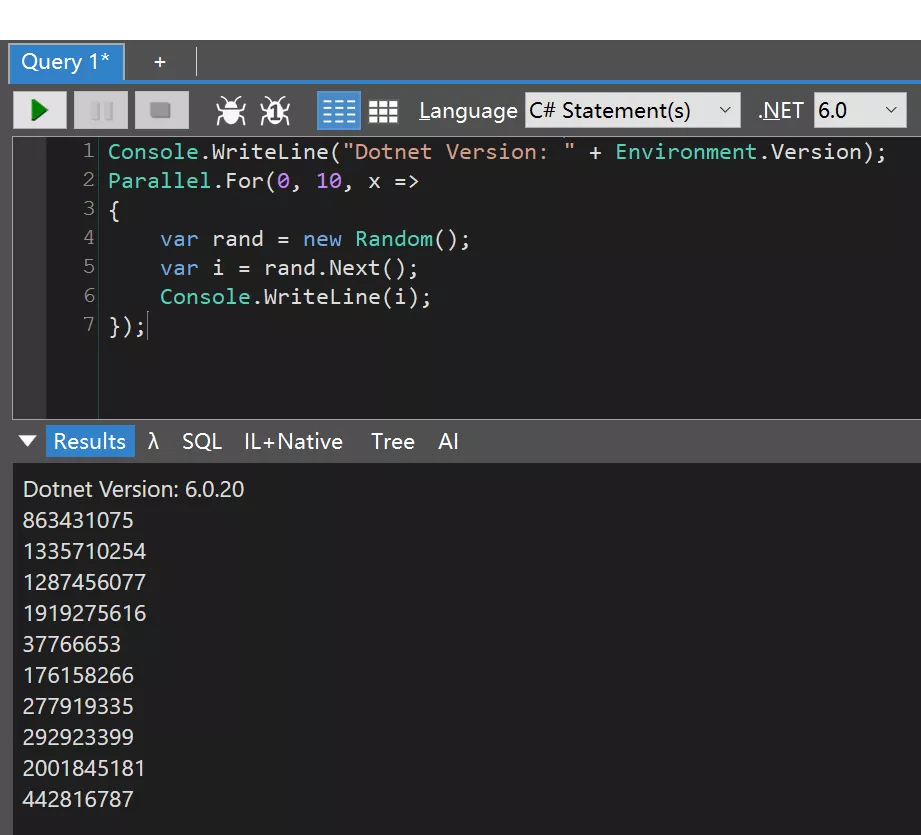
Task: Toggle the bug icon with number 1
Action: coord(275,110)
